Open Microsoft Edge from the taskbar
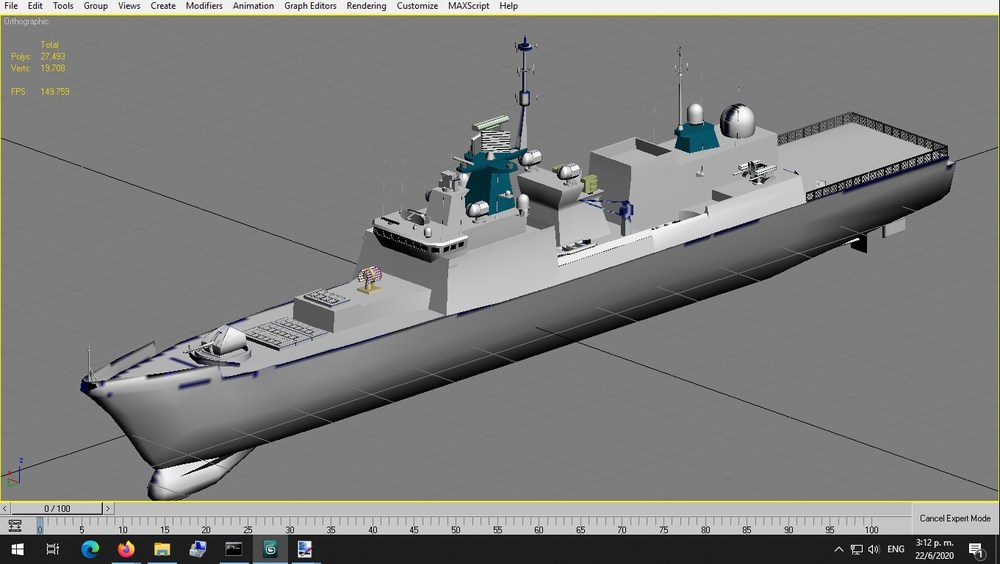This screenshot has height=564, width=1000. tap(90, 549)
